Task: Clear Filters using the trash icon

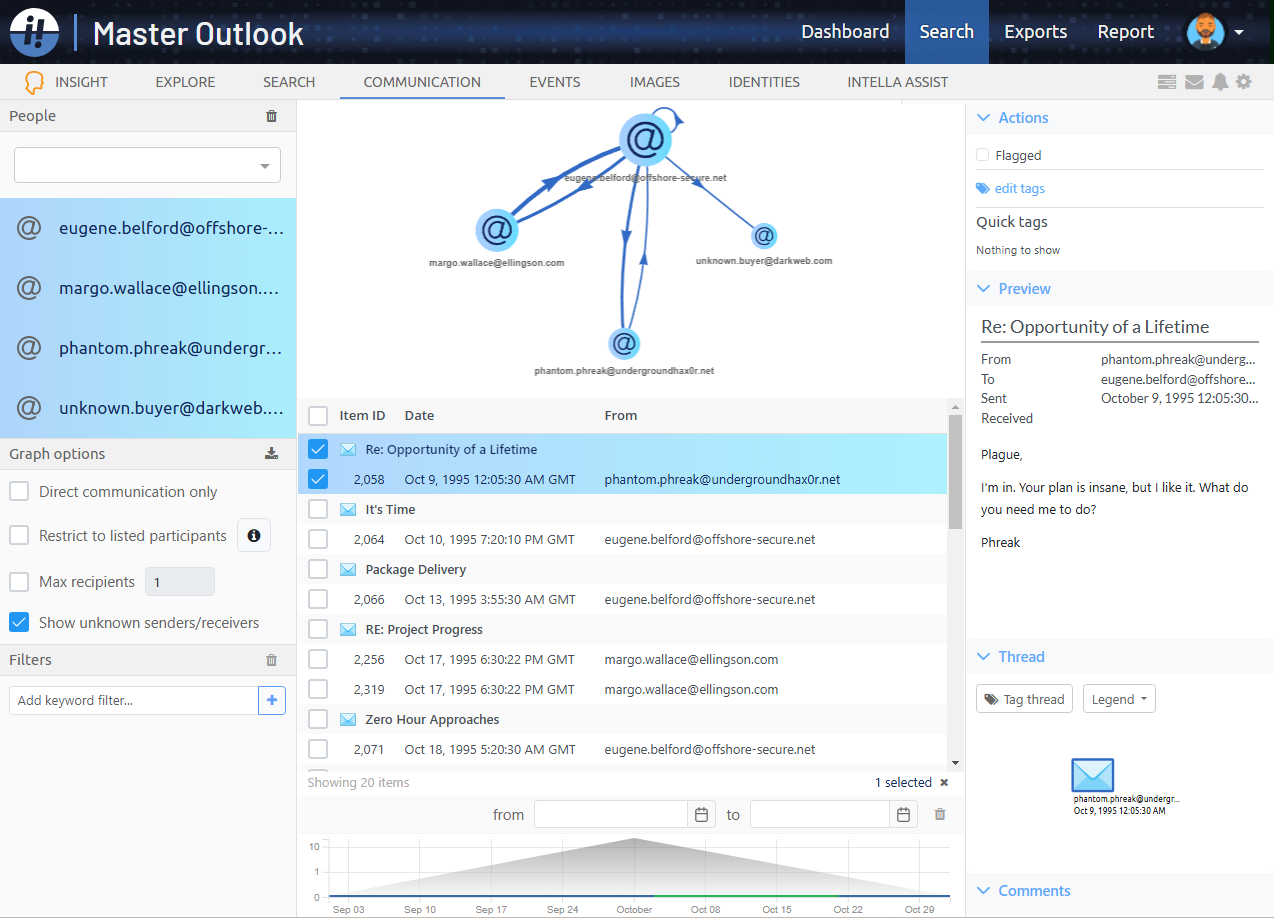Action: pyautogui.click(x=270, y=659)
